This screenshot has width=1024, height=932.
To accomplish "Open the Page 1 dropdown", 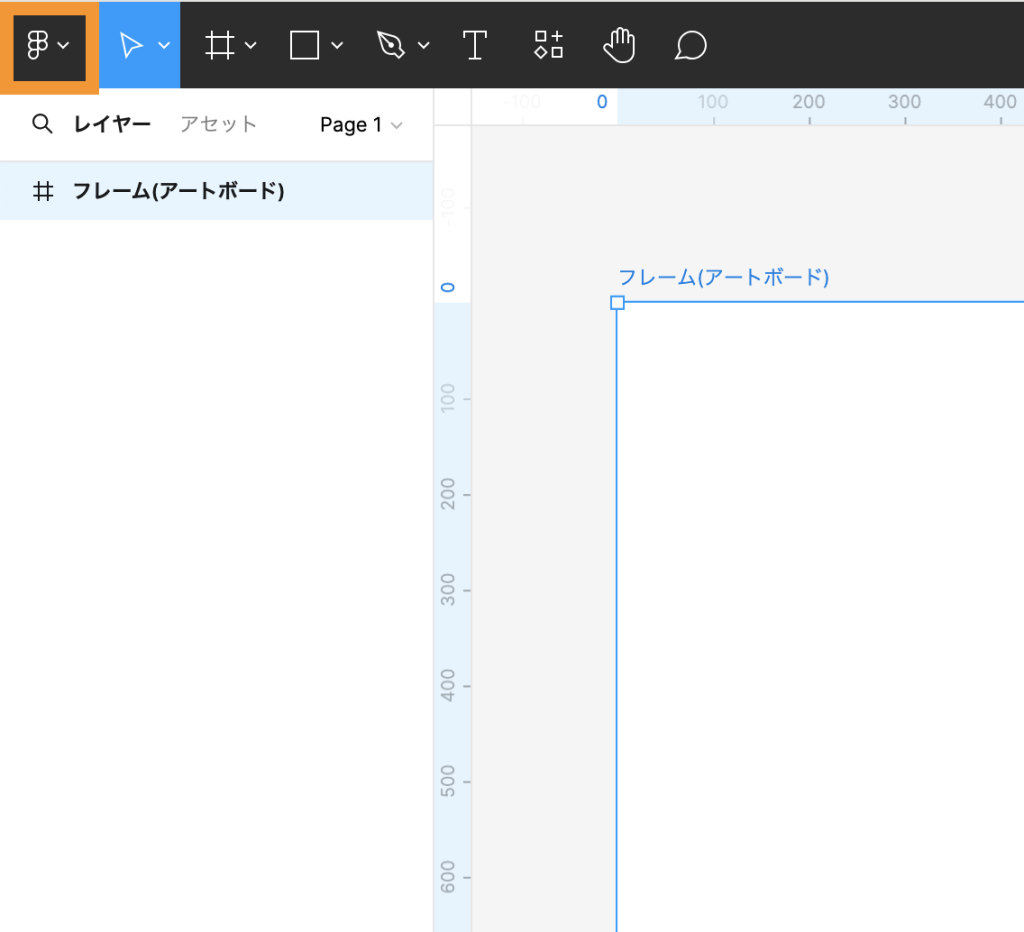I will coord(361,125).
